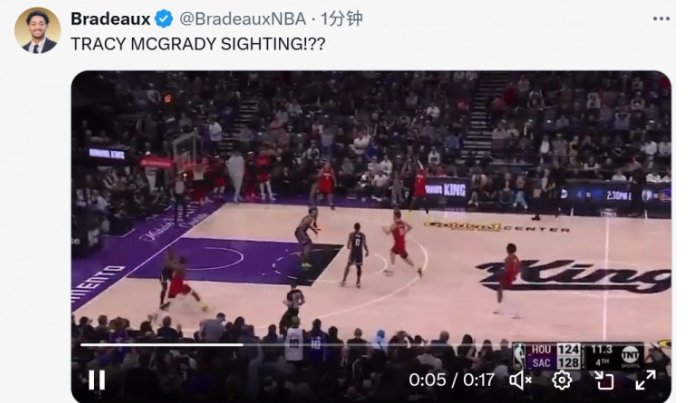Click the tweet text TRACY MCGRADY SIGHTING

click(x=198, y=44)
